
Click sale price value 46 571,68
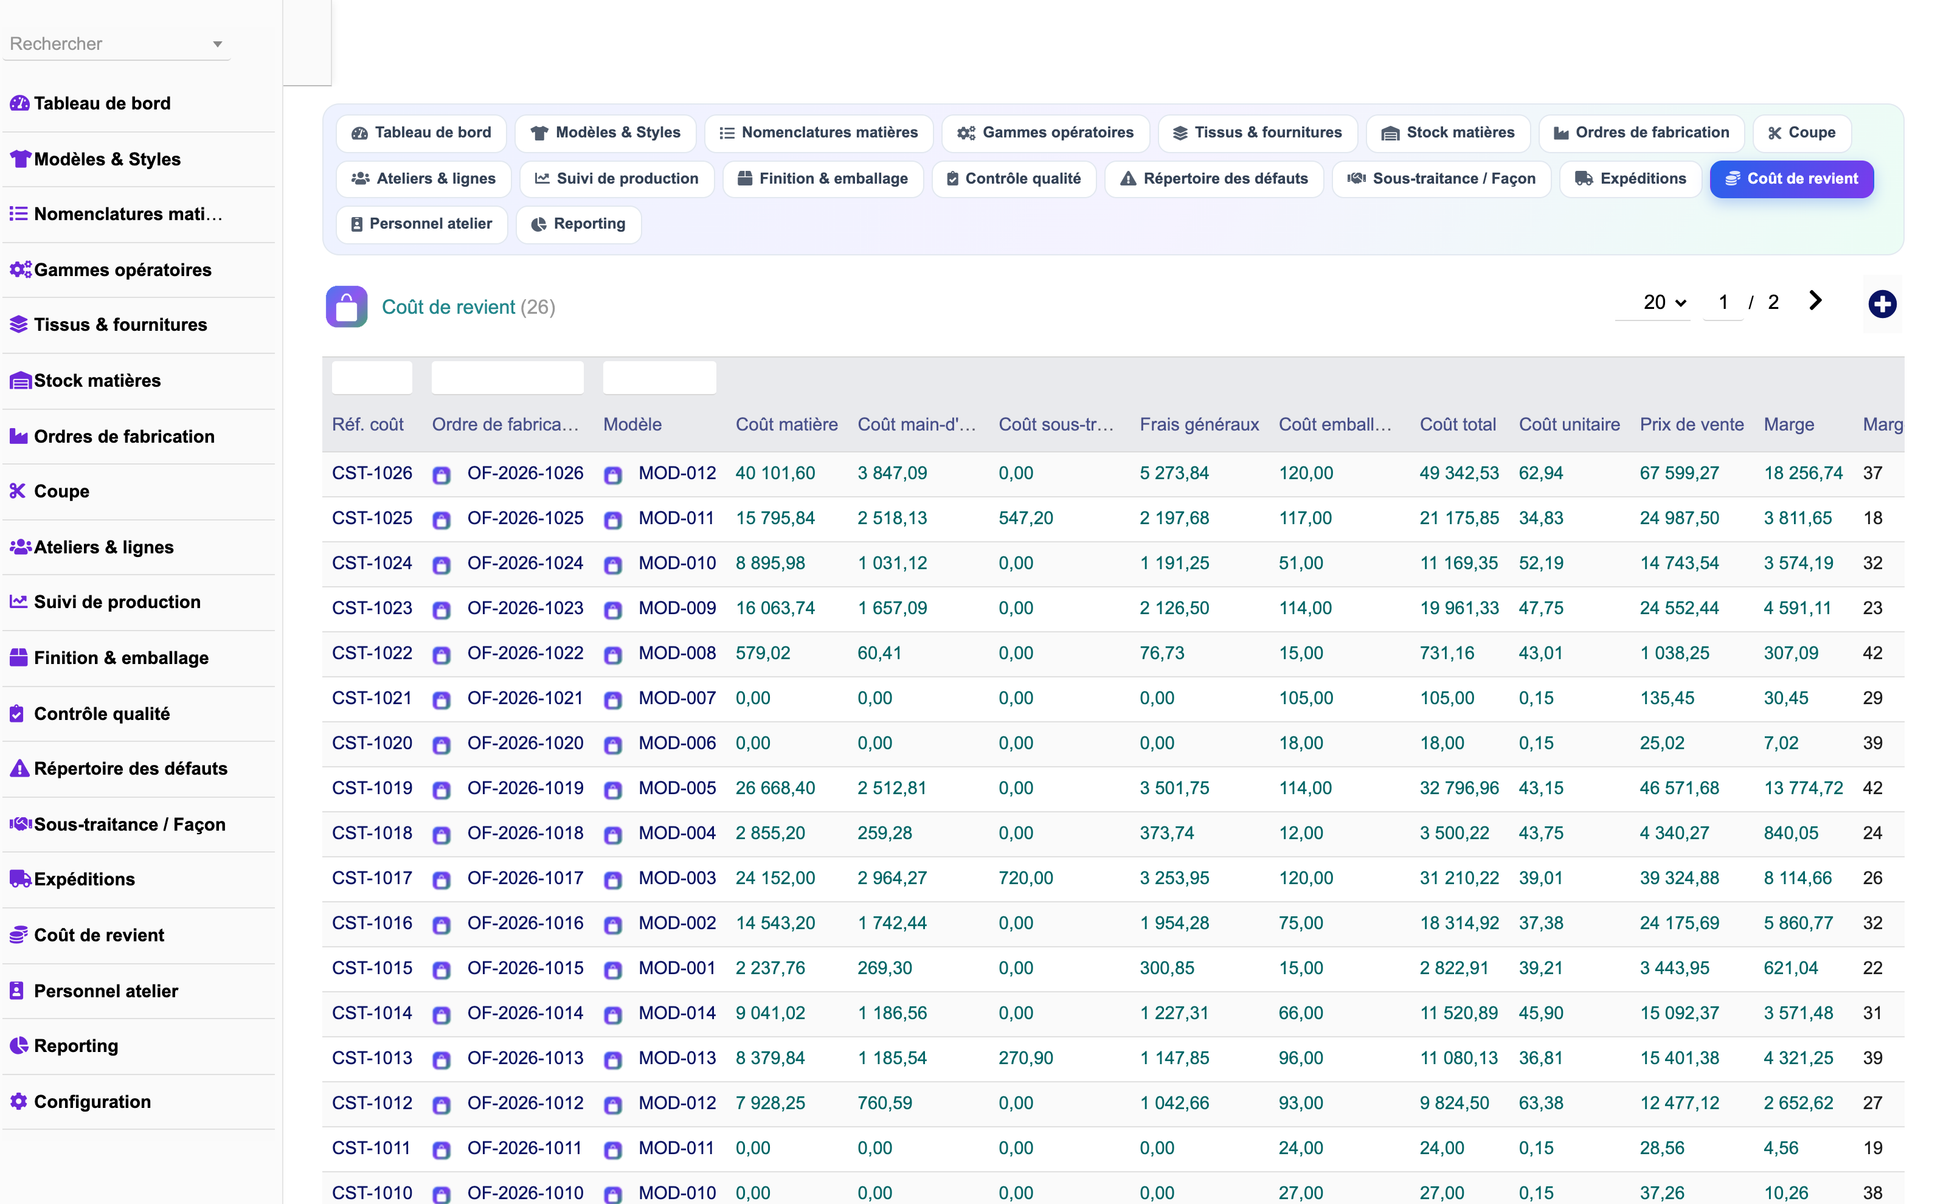(x=1680, y=788)
